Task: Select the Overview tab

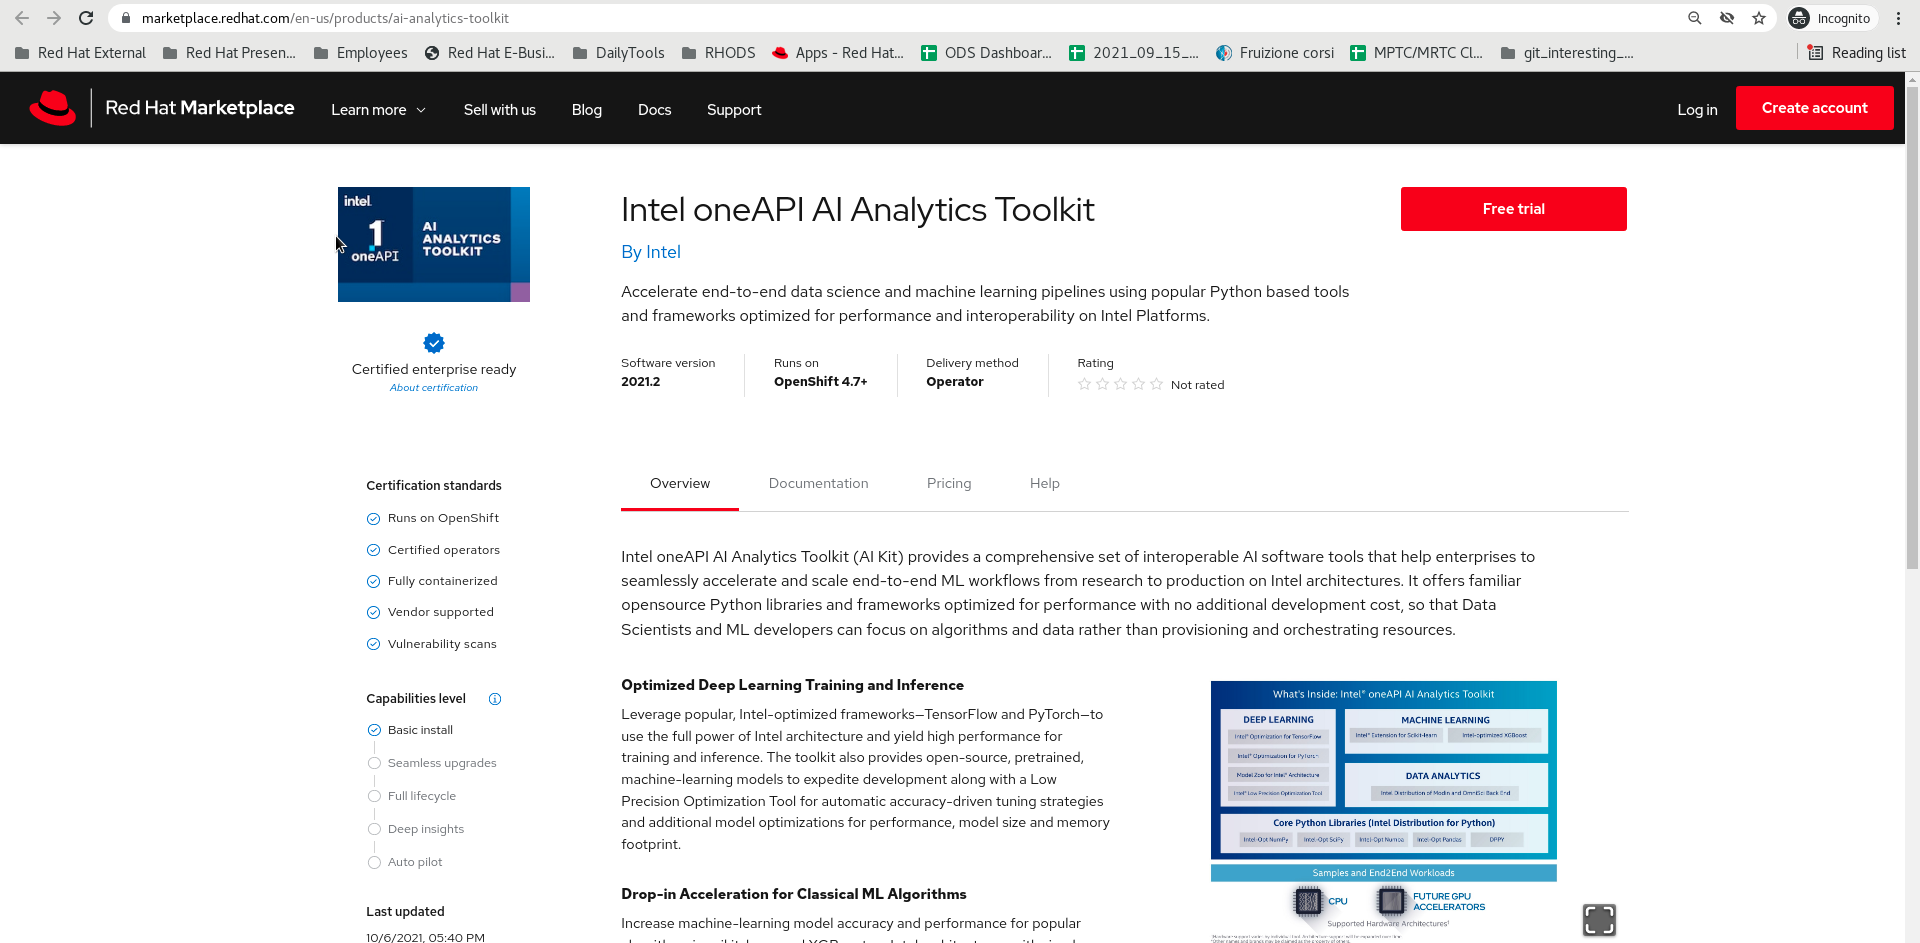Action: (680, 483)
